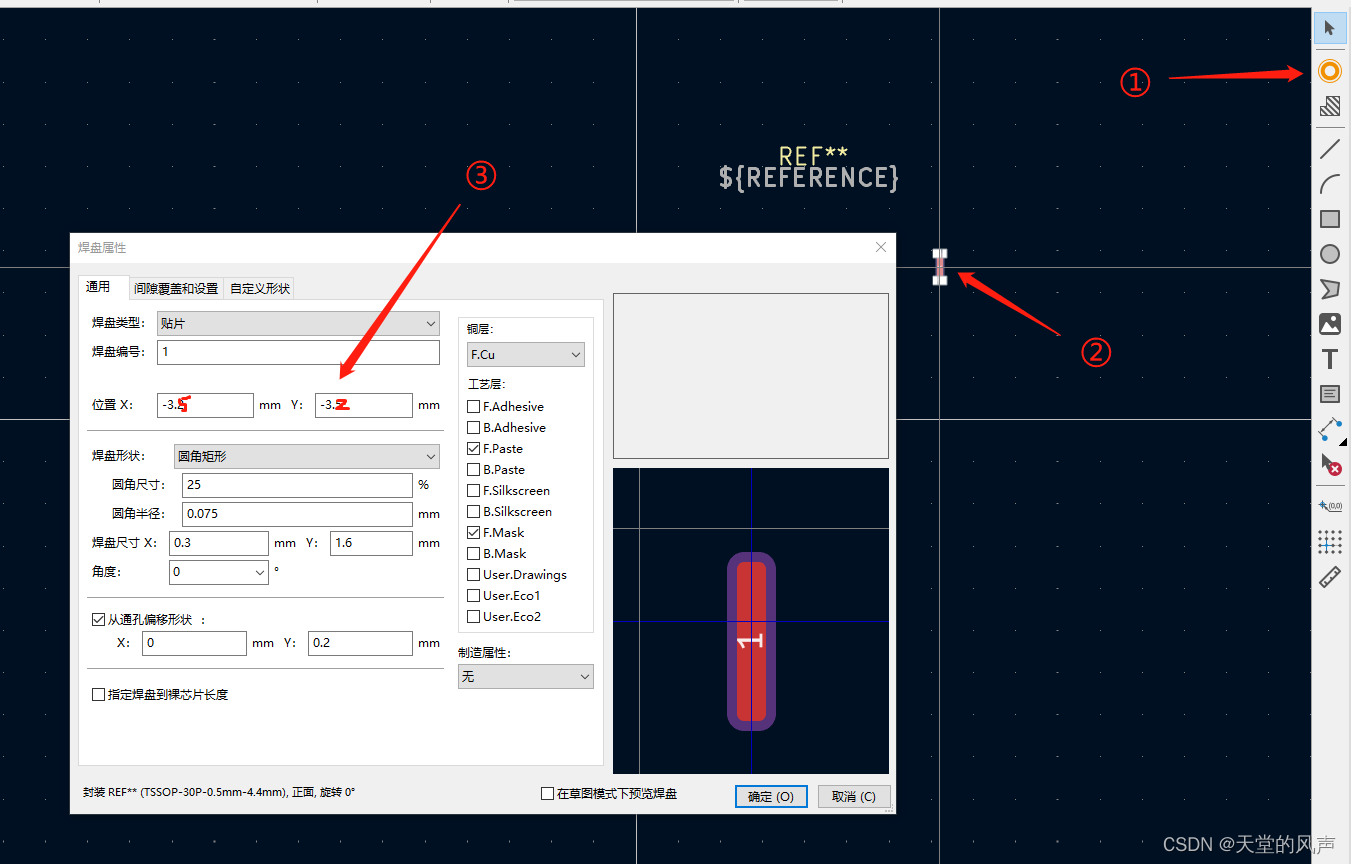Click the shape offset X field
Image resolution: width=1351 pixels, height=864 pixels.
pos(194,643)
